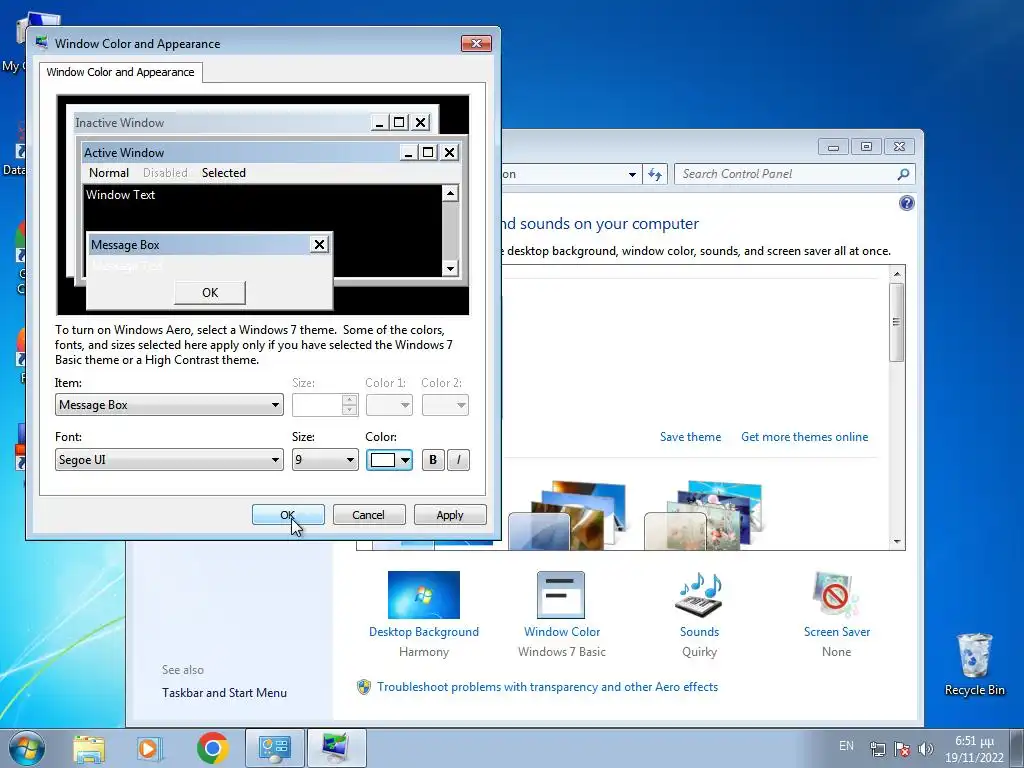Click the Active Window preview close X
Screen dimensions: 1024x768
click(449, 152)
